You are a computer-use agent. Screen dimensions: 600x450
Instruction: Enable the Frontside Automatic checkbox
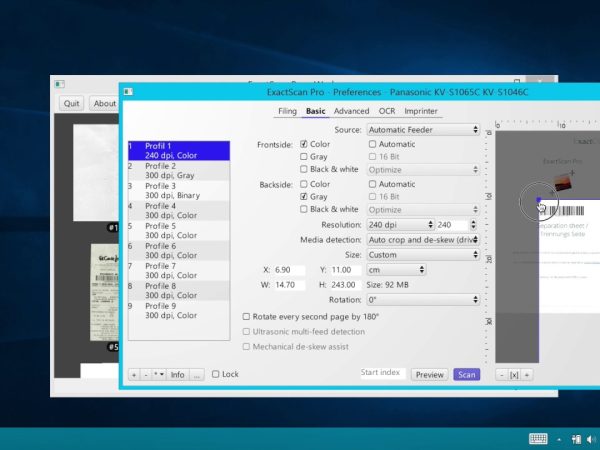[x=372, y=144]
